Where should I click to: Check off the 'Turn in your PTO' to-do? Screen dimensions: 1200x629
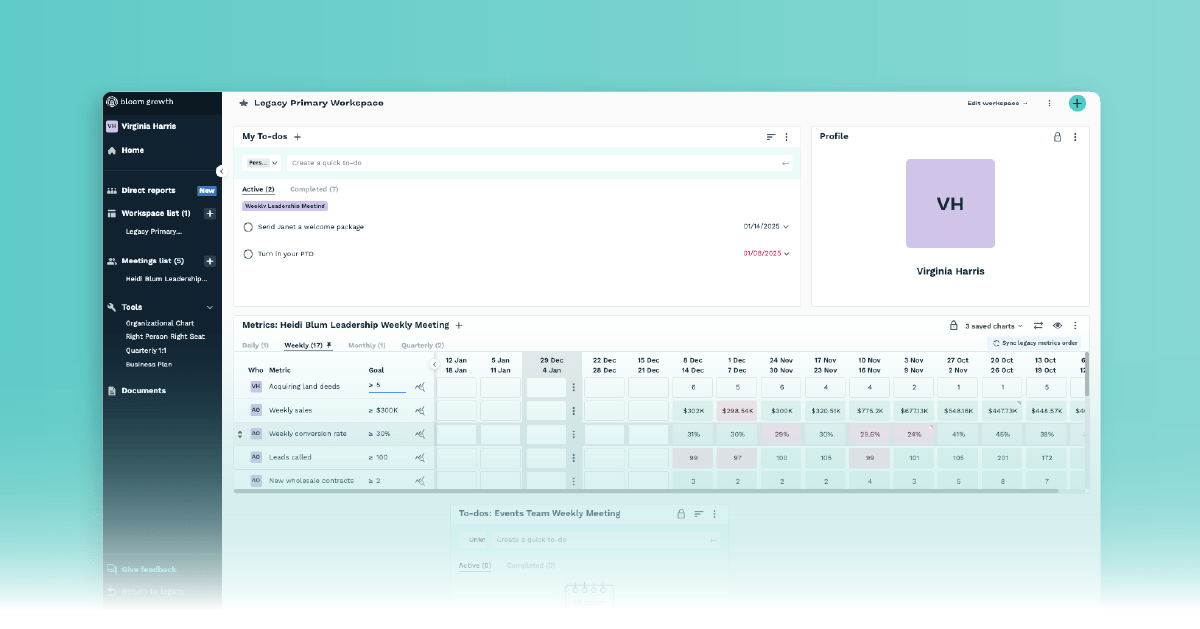tap(248, 254)
